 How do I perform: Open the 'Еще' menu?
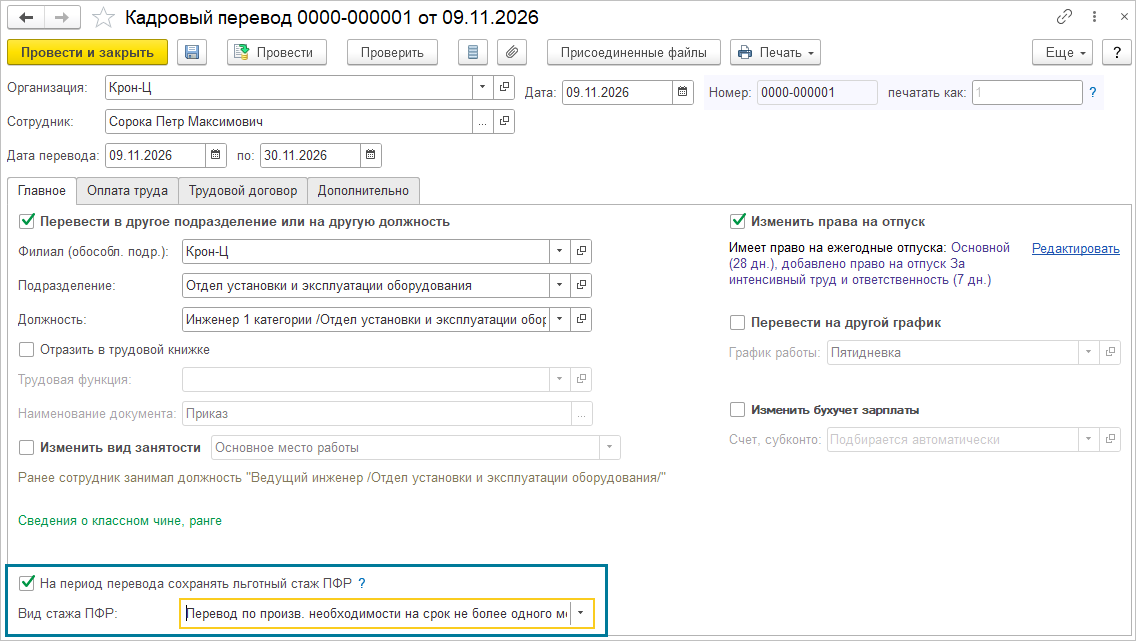coord(1062,52)
